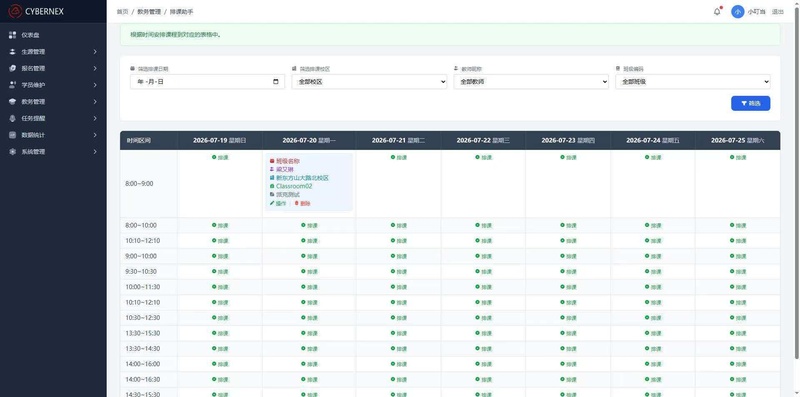Select 任务提醒 label in the sidebar
This screenshot has height=397, width=800.
pos(33,118)
